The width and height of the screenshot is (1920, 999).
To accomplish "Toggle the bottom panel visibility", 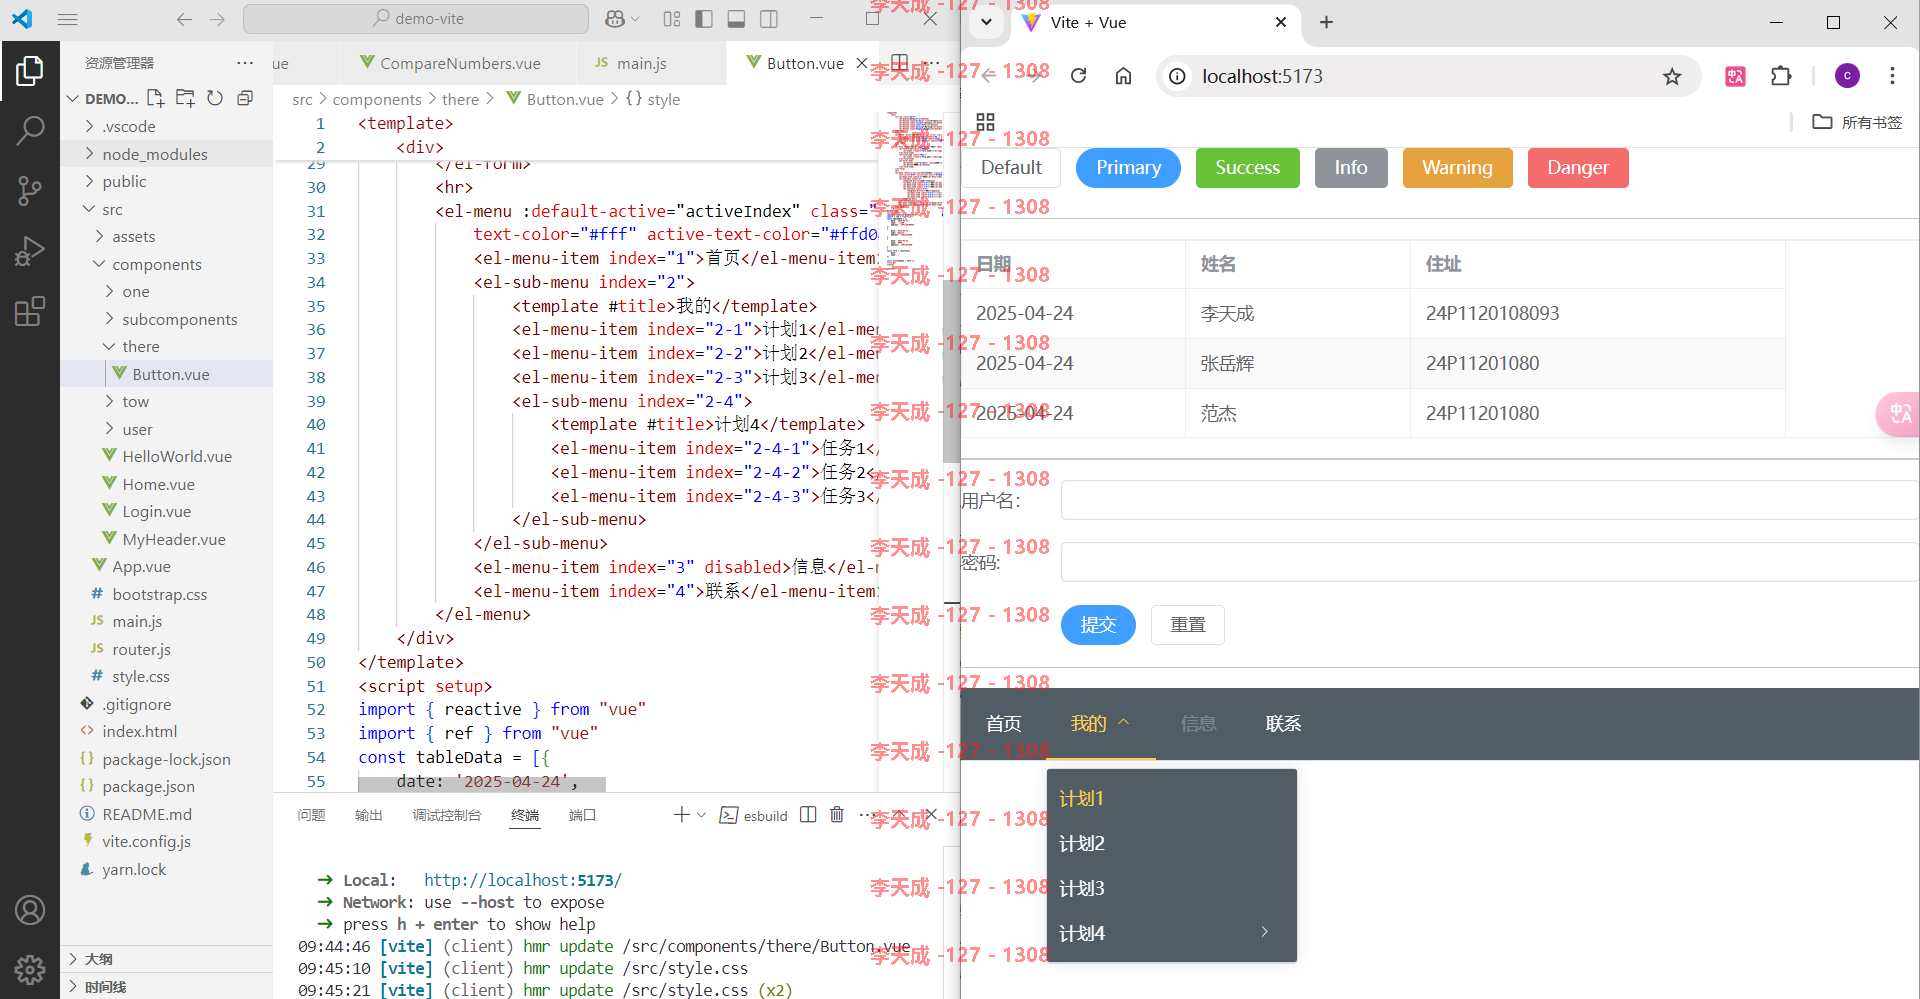I will pos(737,19).
